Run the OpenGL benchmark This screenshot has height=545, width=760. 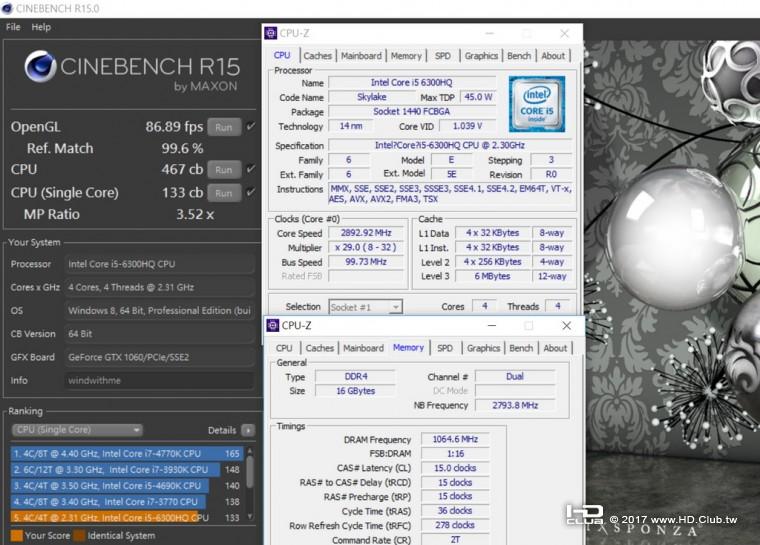(x=224, y=127)
